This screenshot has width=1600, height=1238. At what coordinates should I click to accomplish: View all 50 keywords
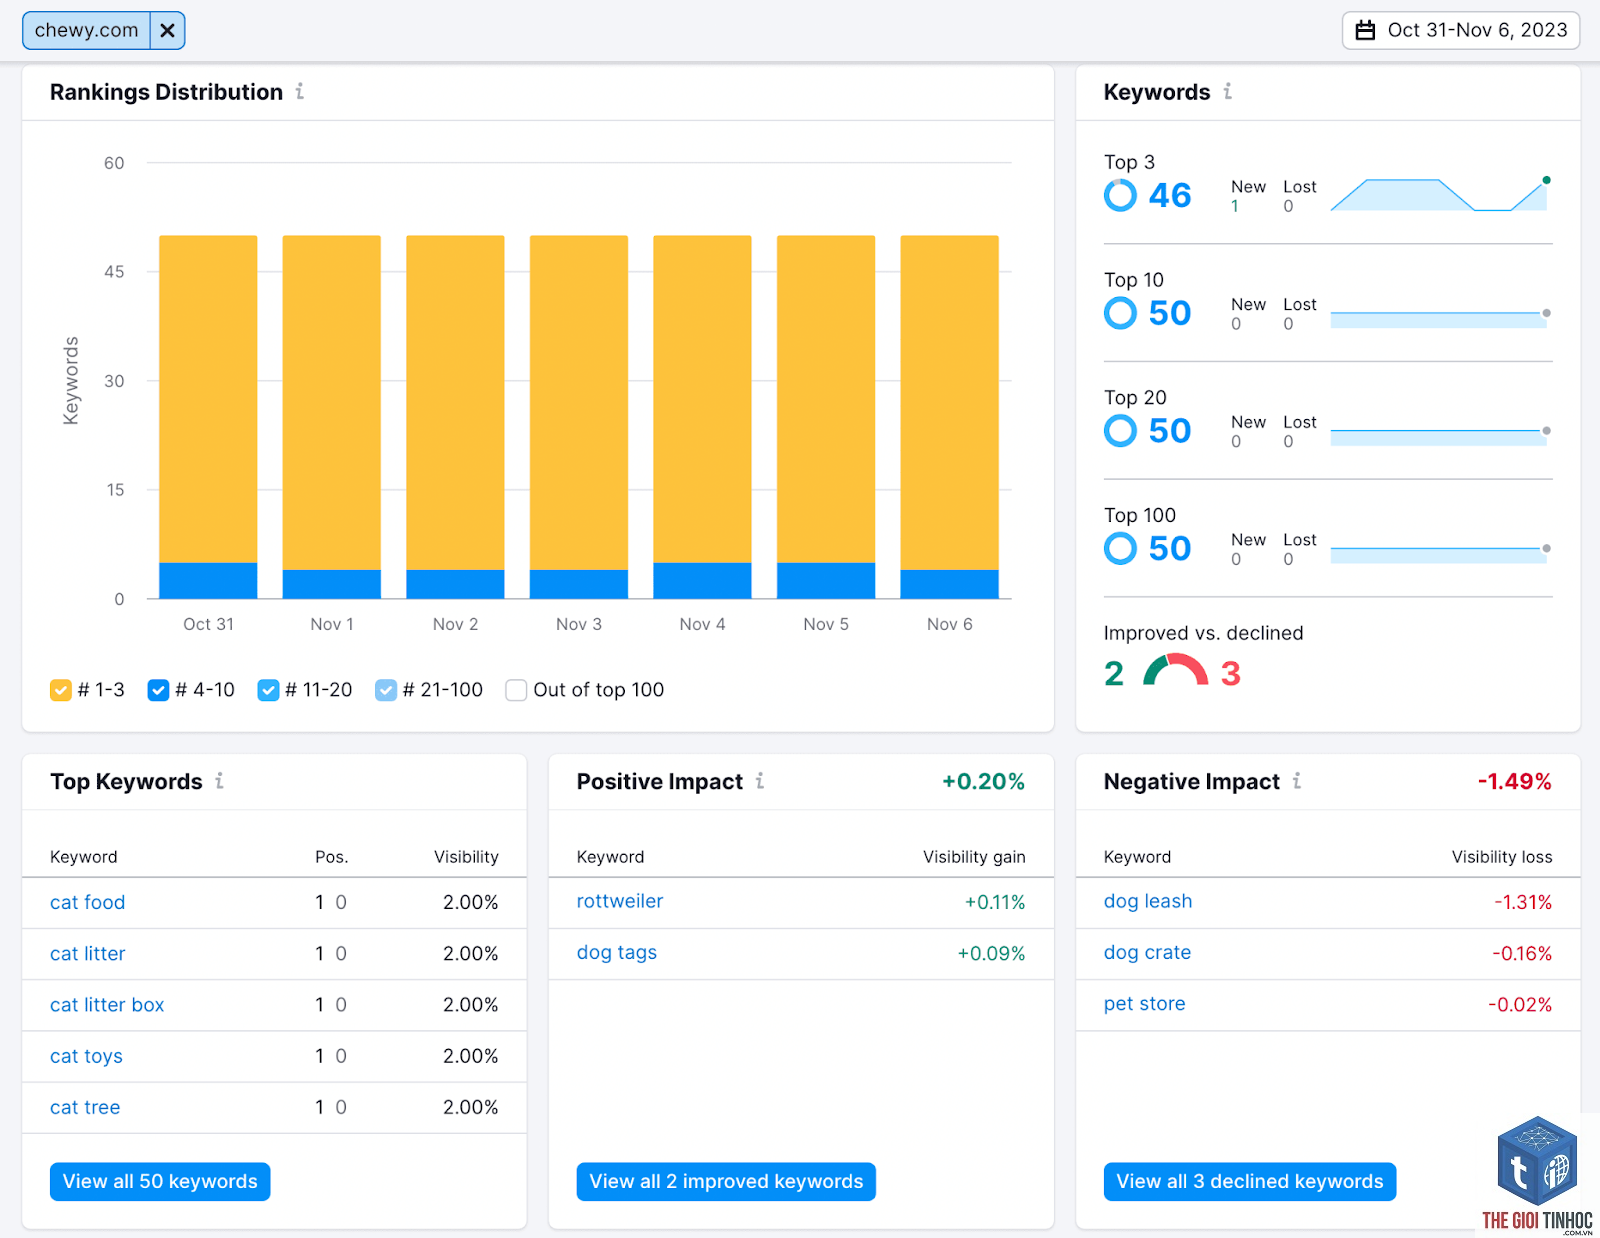(x=160, y=1181)
